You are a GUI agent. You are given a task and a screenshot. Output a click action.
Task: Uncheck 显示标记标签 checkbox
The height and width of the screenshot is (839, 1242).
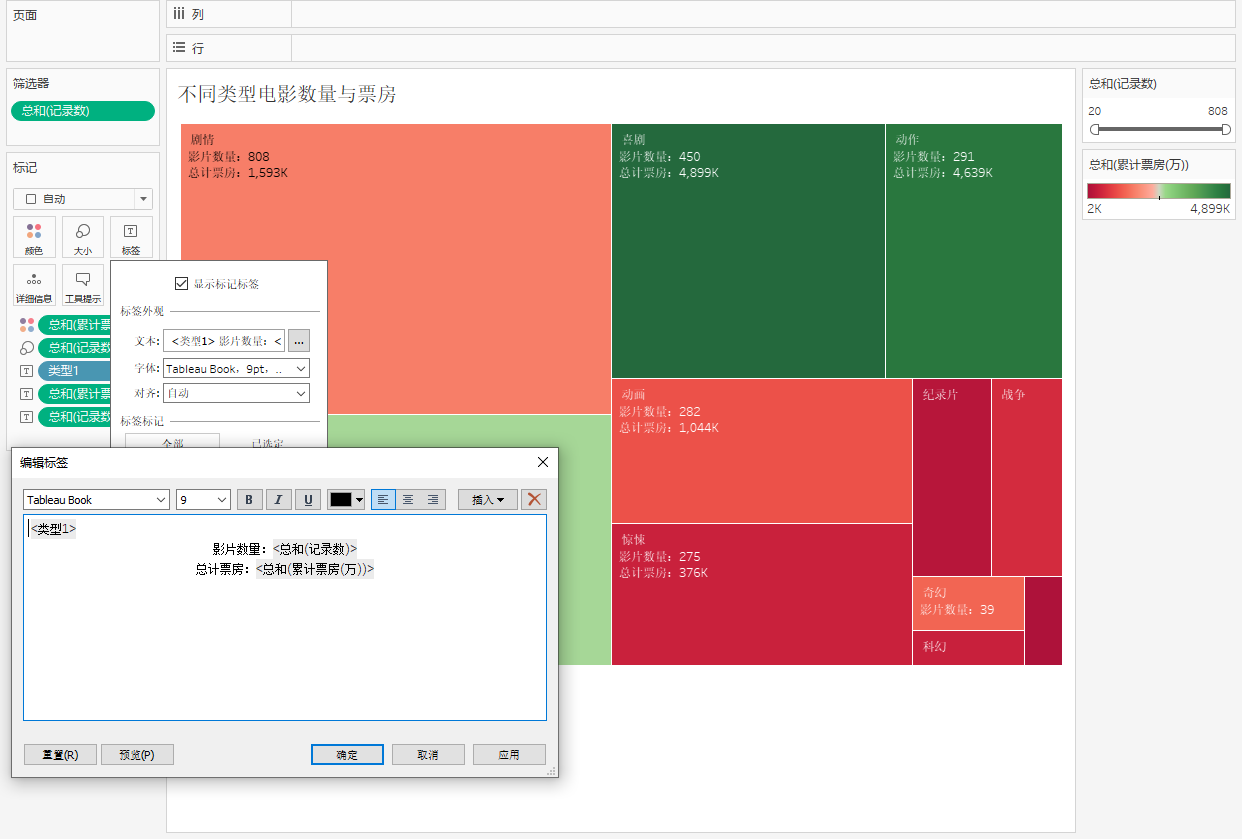coord(181,284)
